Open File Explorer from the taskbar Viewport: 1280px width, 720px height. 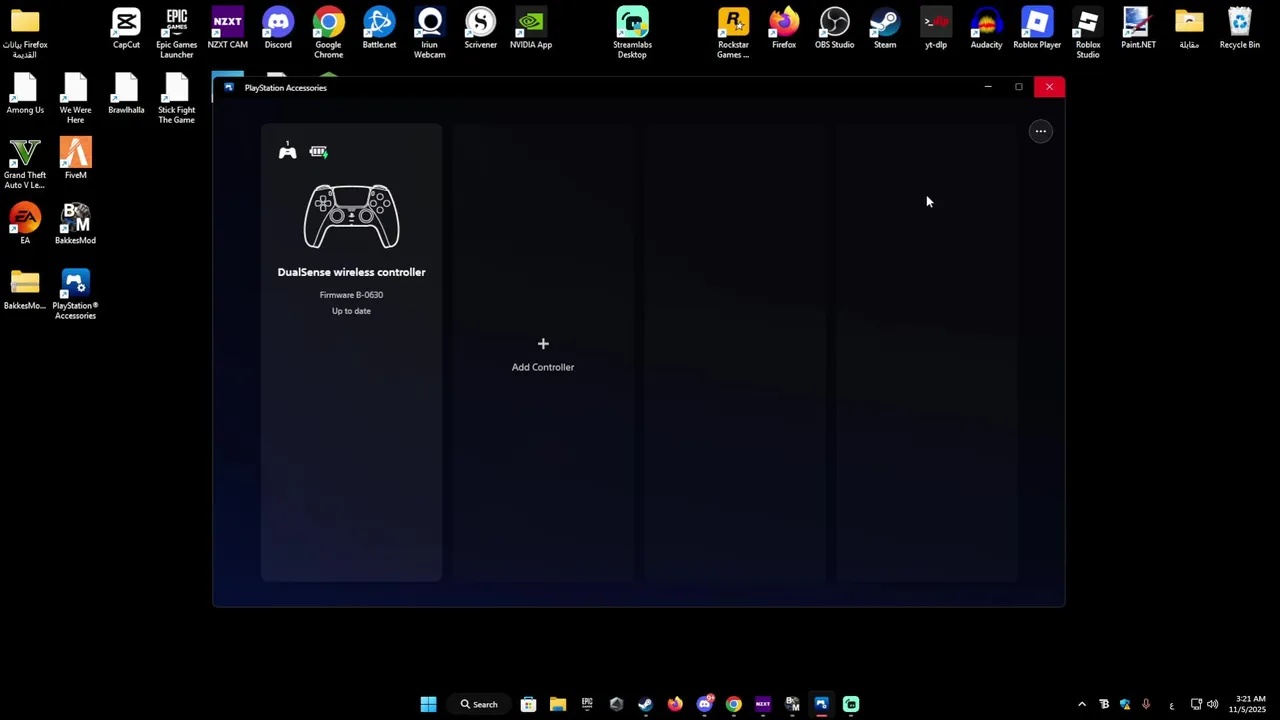tap(557, 704)
